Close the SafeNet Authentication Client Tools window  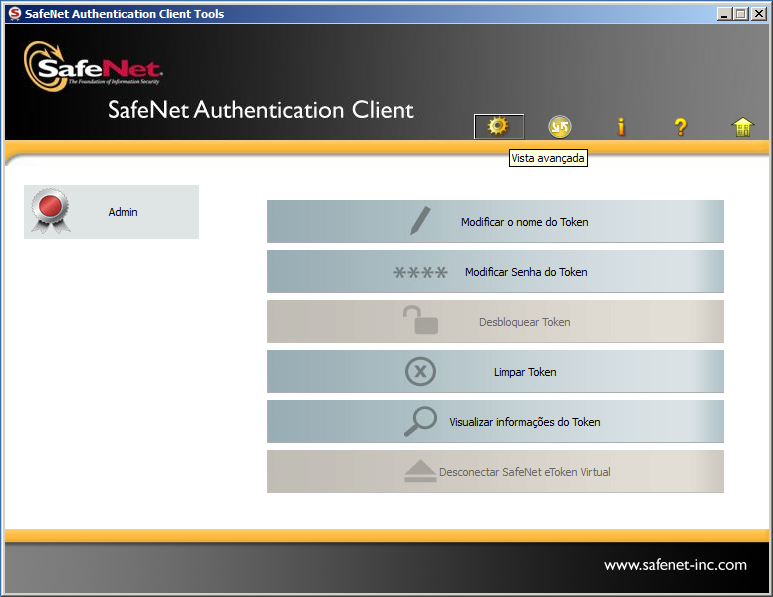pos(759,14)
